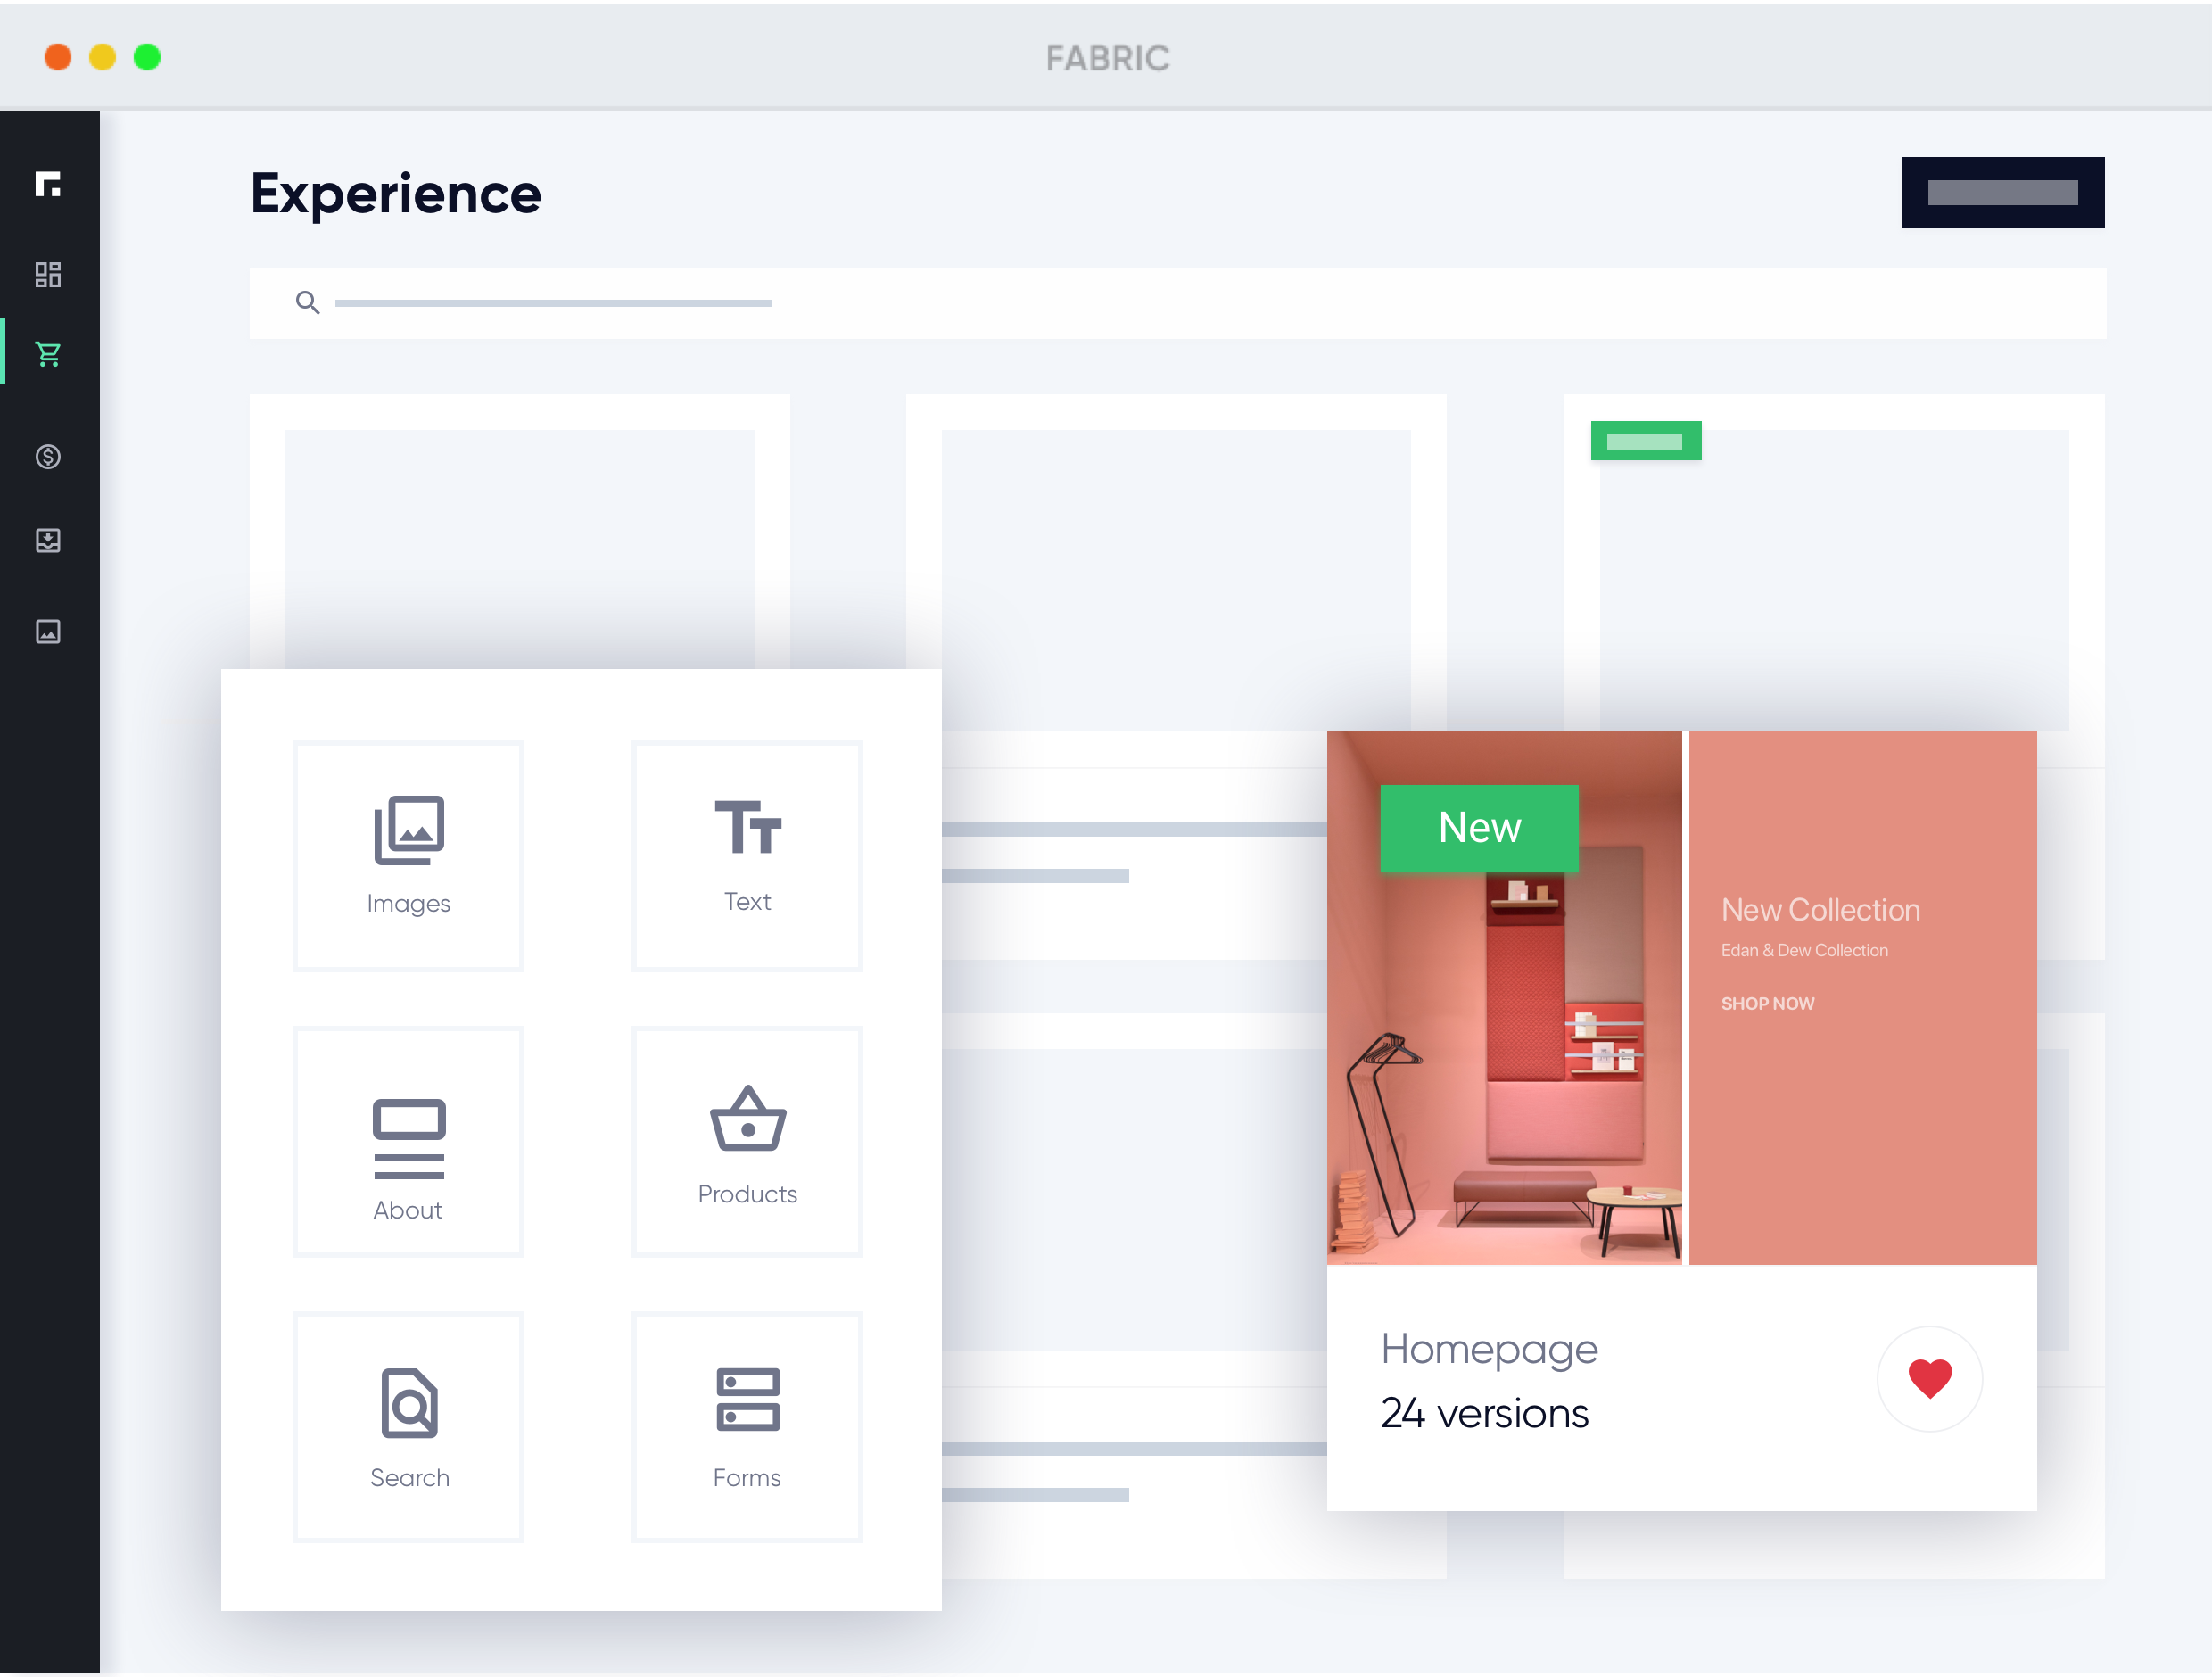Select the Search block tile
The image size is (2212, 1677).
pyautogui.click(x=408, y=1427)
